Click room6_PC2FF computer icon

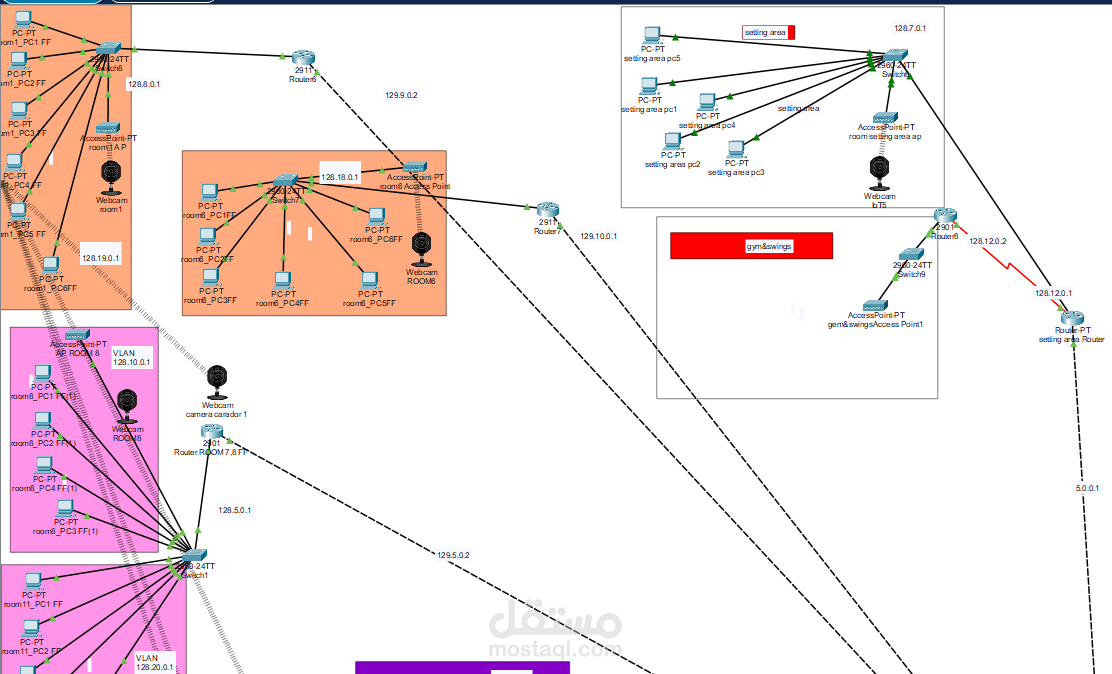pos(207,236)
